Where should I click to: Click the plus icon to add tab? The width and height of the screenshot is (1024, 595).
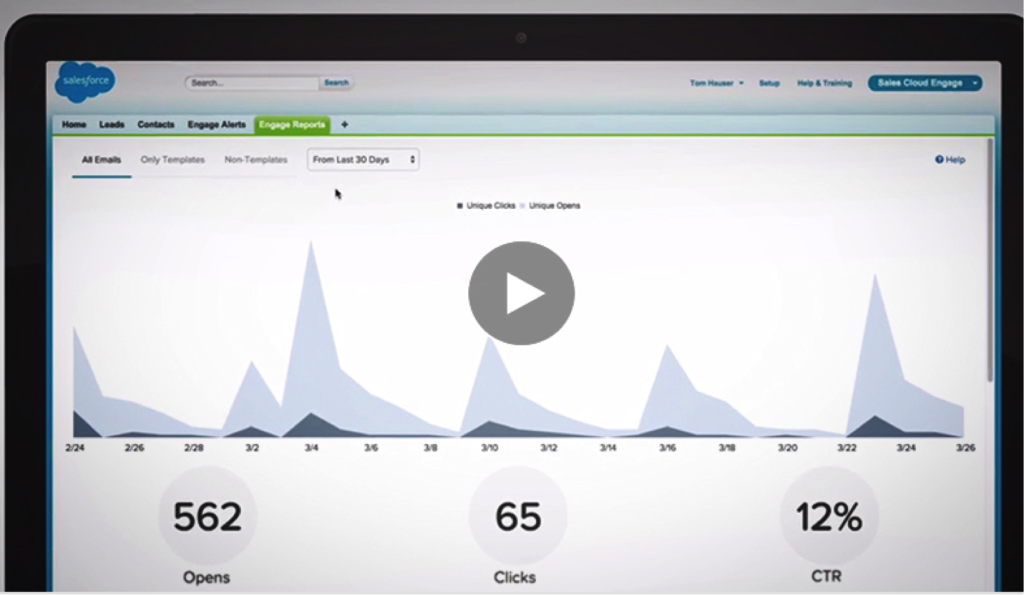(345, 125)
